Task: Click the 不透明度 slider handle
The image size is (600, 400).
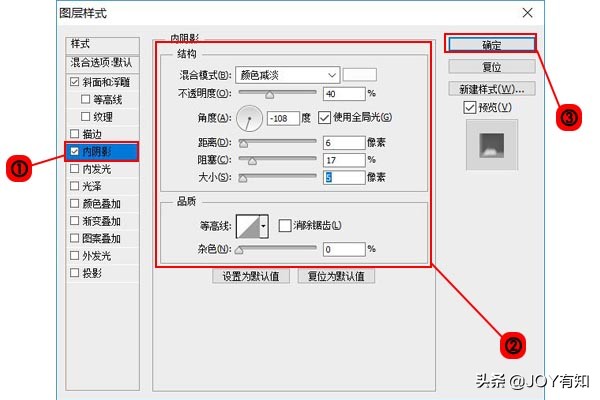Action: point(270,95)
